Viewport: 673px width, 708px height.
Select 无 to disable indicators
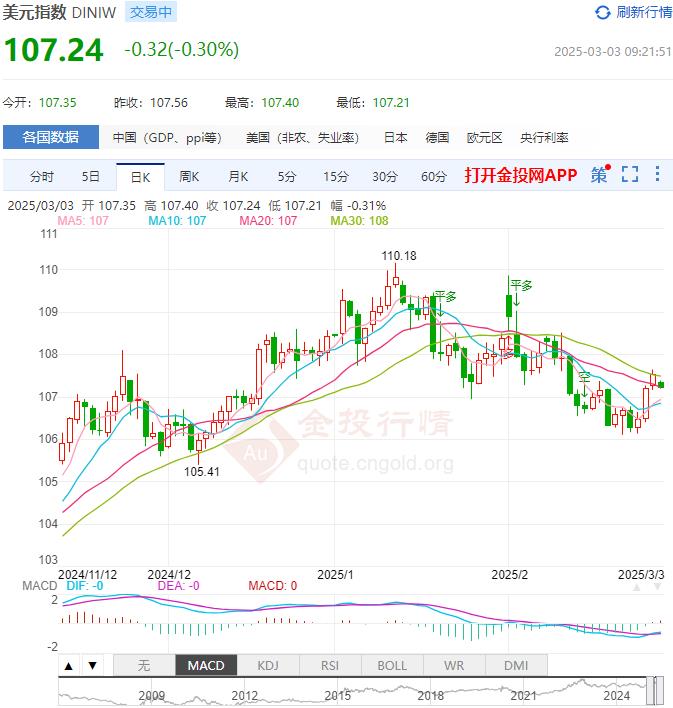[144, 666]
